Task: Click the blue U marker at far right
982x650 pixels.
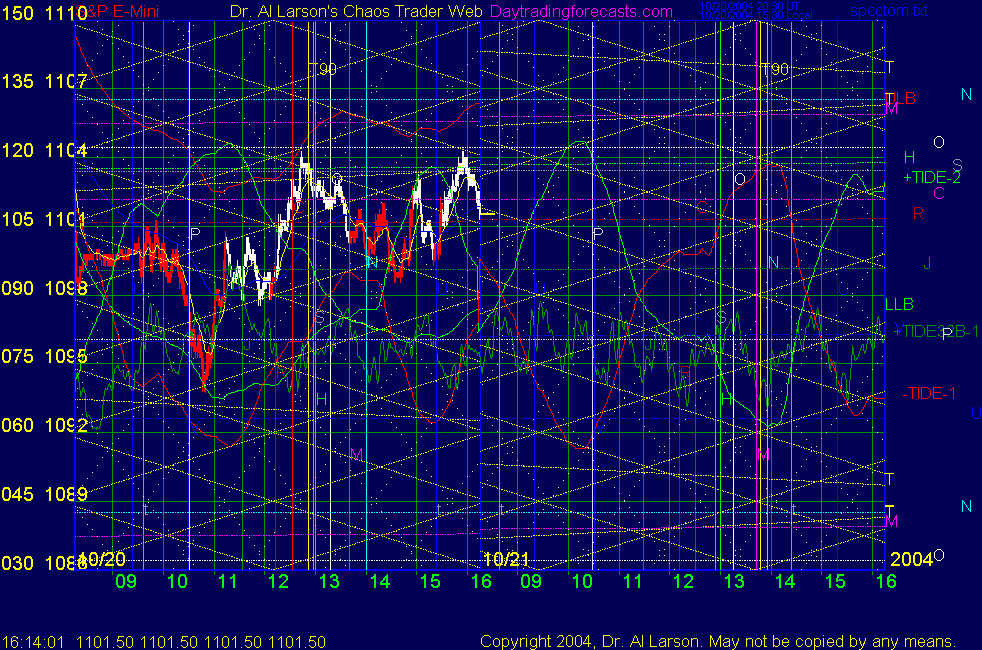Action: coord(975,413)
